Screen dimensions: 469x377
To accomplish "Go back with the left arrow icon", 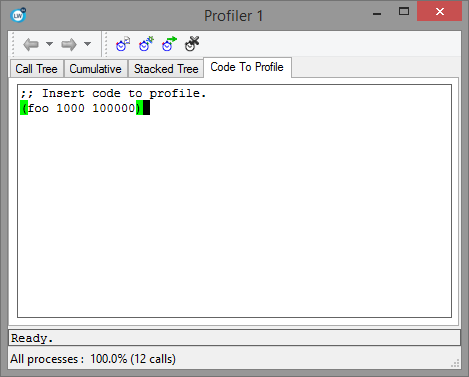I will pos(31,44).
